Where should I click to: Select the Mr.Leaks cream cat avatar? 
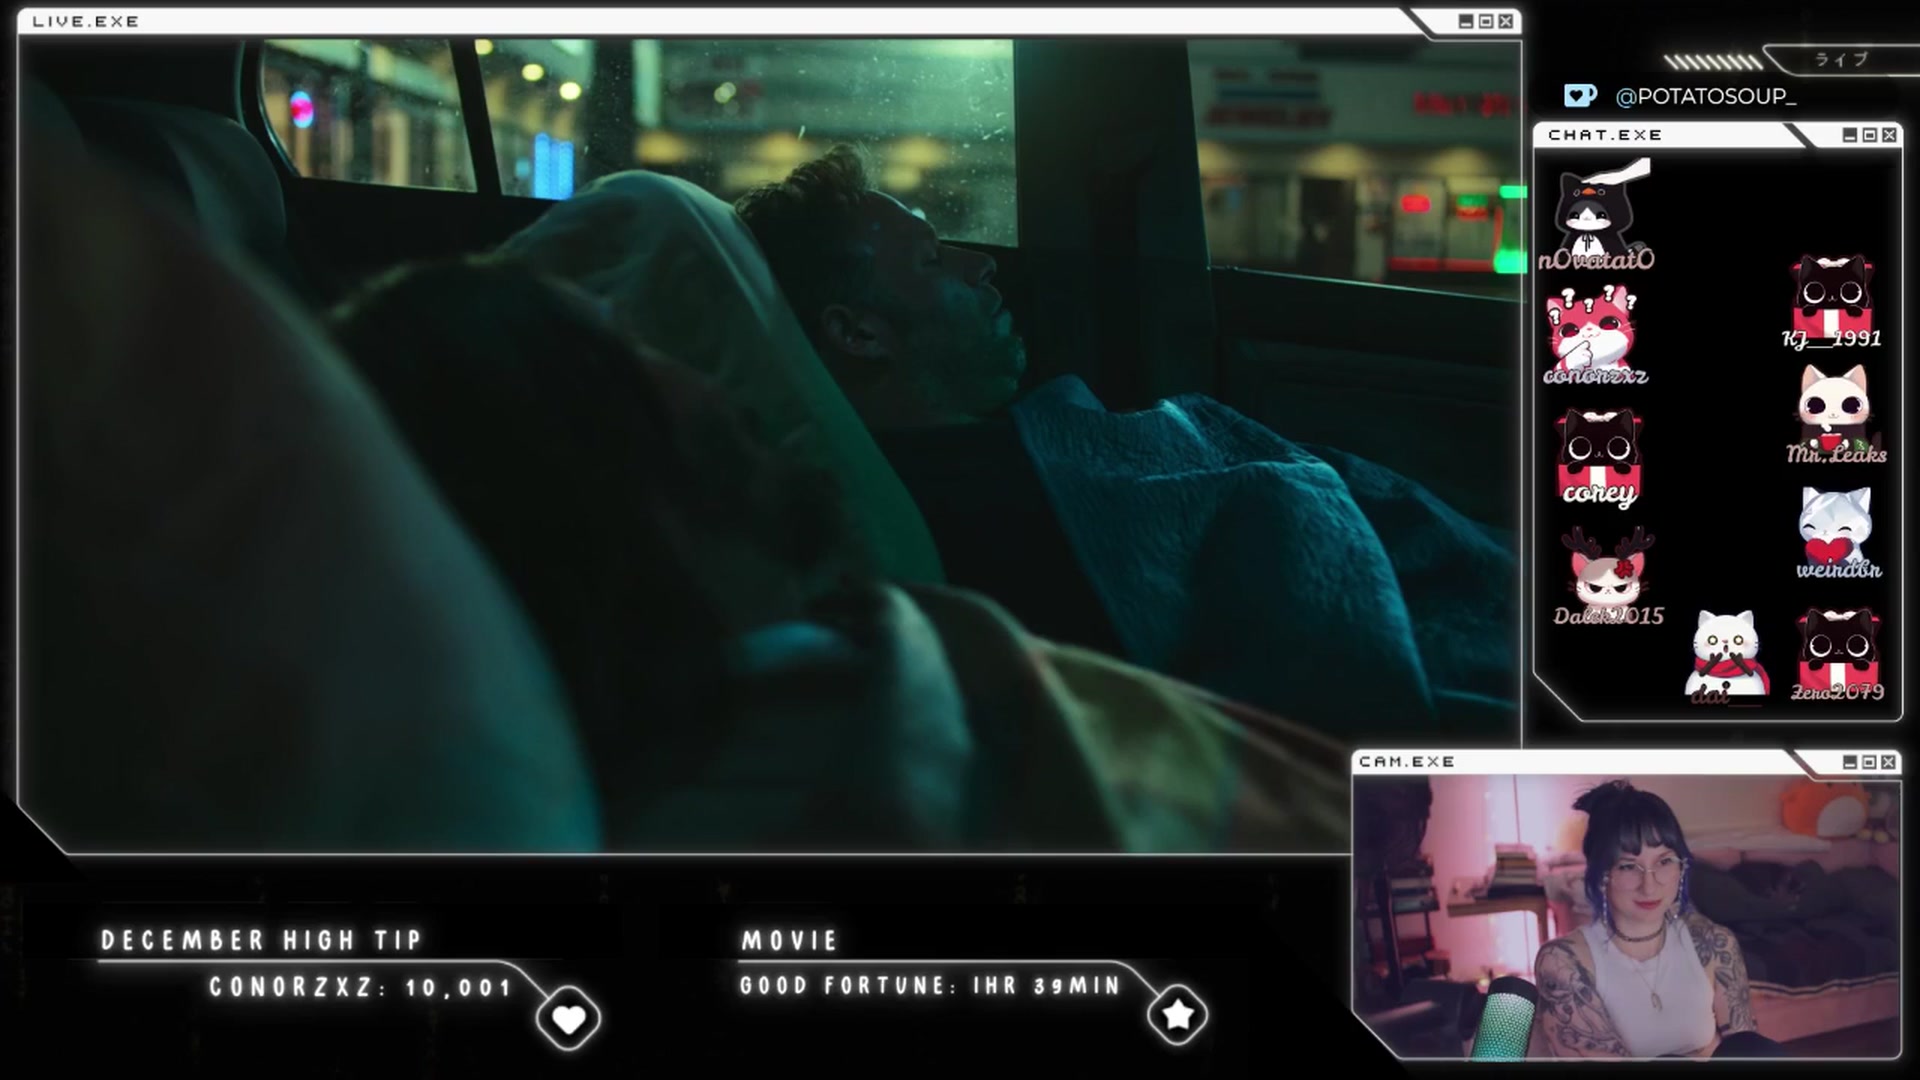[x=1834, y=410]
